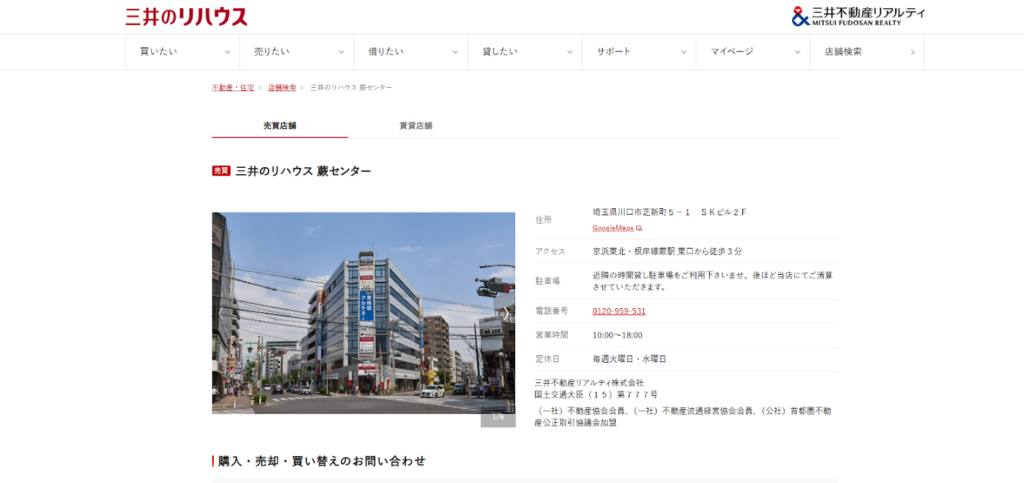
Task: Switch to the 売買店舗 tab
Action: click(x=280, y=125)
